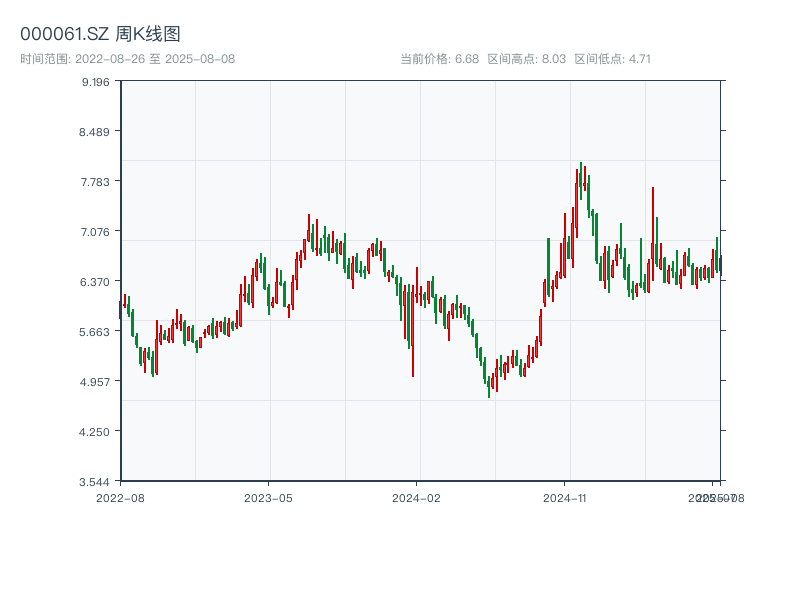Click the highest candlestick near 8.03 peak
800x600 pixels.
pyautogui.click(x=581, y=181)
